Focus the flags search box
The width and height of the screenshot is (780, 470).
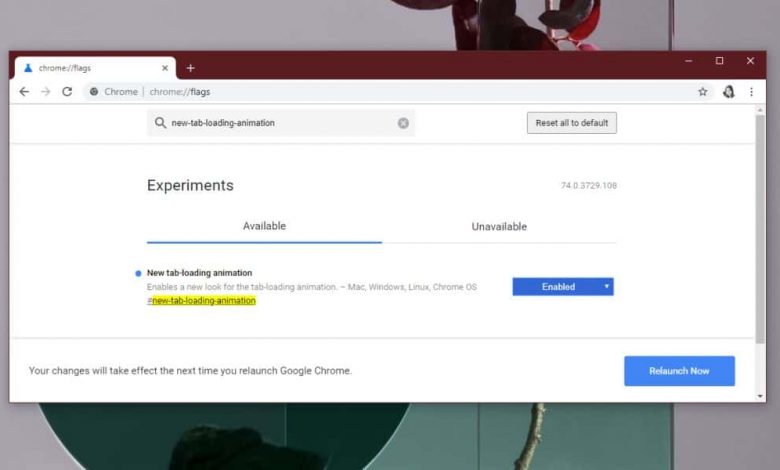[281, 123]
